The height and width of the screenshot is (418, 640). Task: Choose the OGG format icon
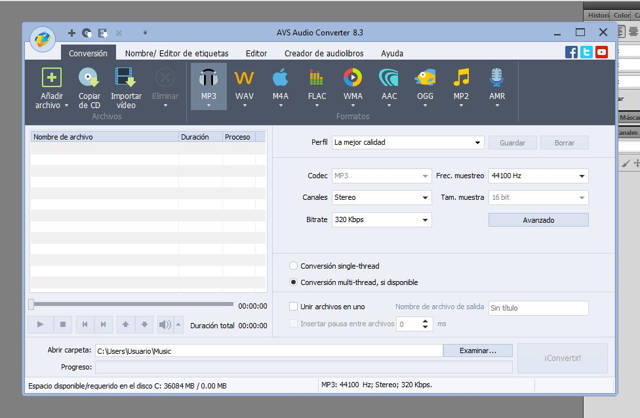[x=425, y=78]
